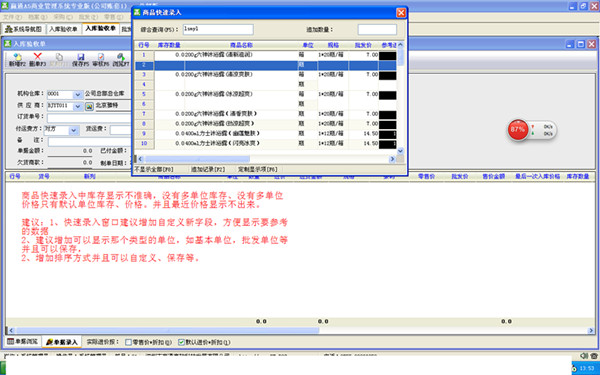Click the 商品快速录入 dialog title icon

[137, 13]
